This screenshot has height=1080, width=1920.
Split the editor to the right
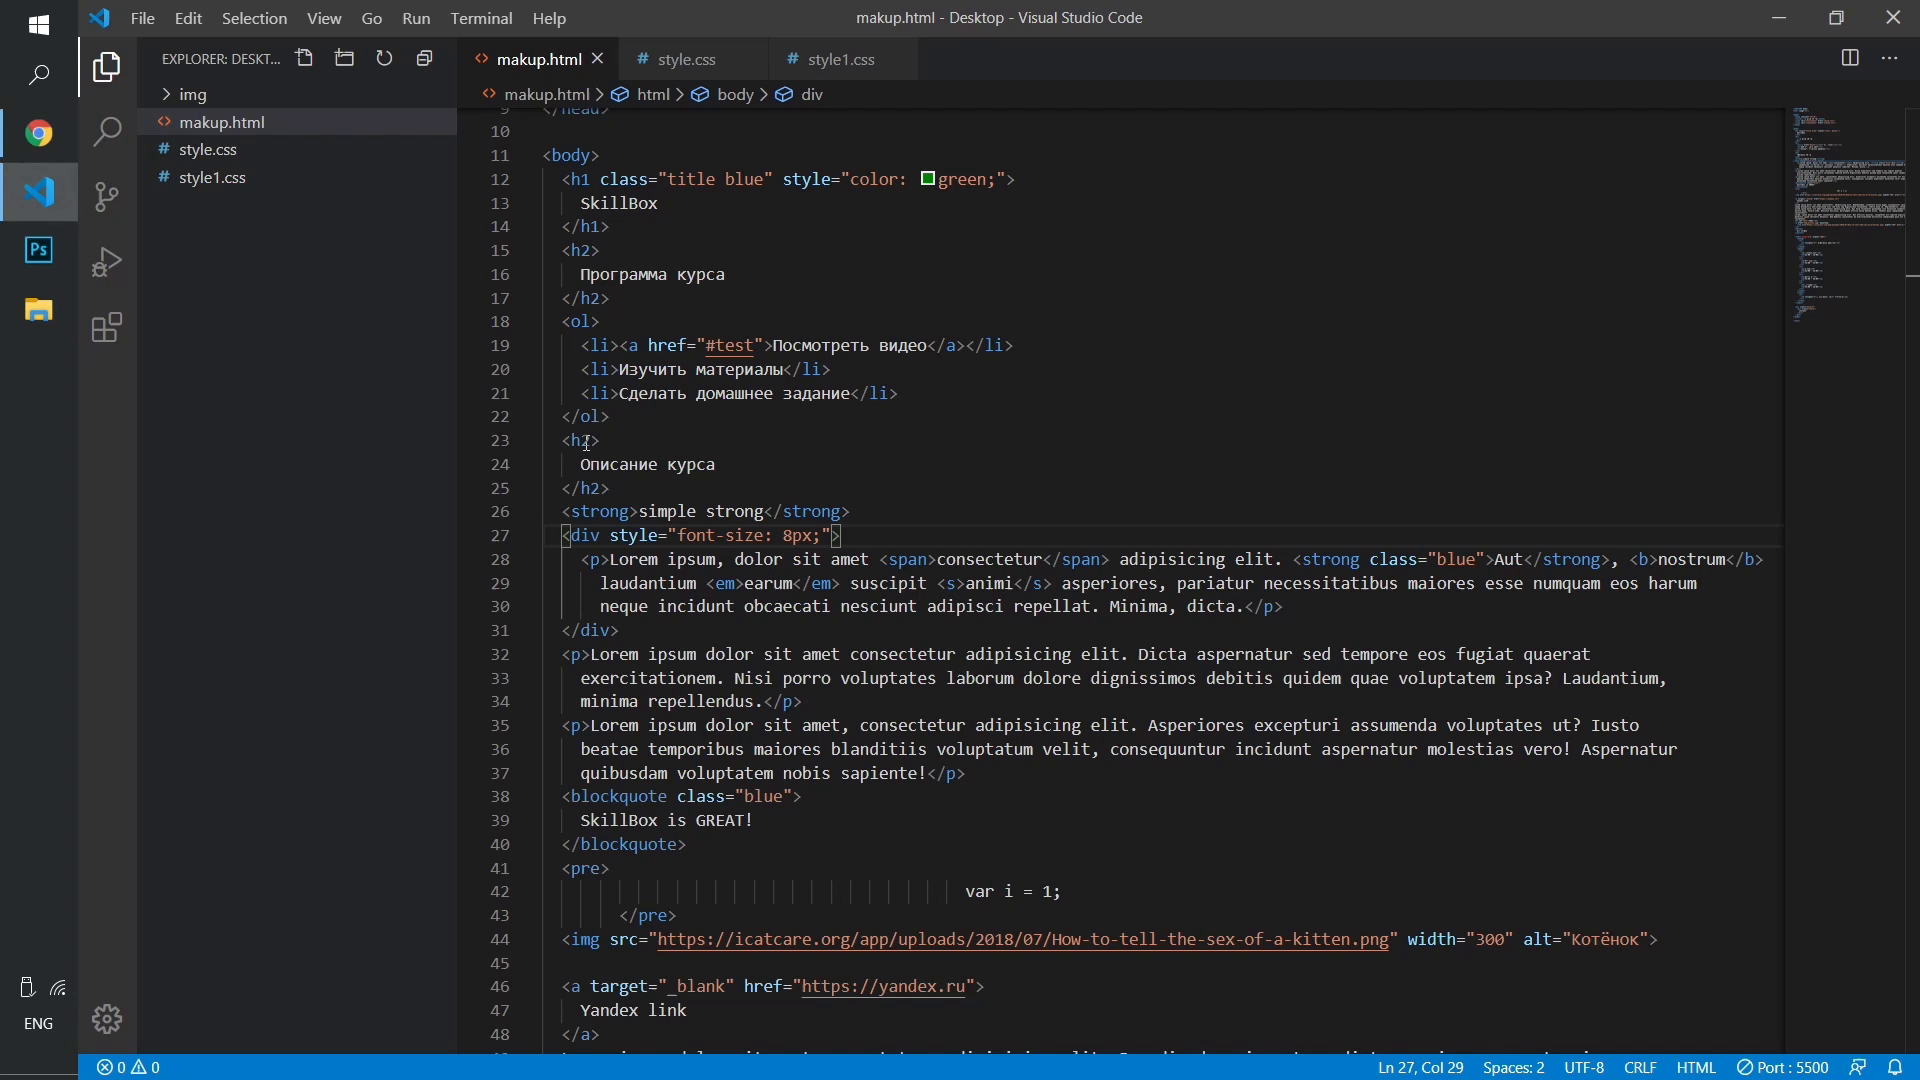coord(1850,59)
